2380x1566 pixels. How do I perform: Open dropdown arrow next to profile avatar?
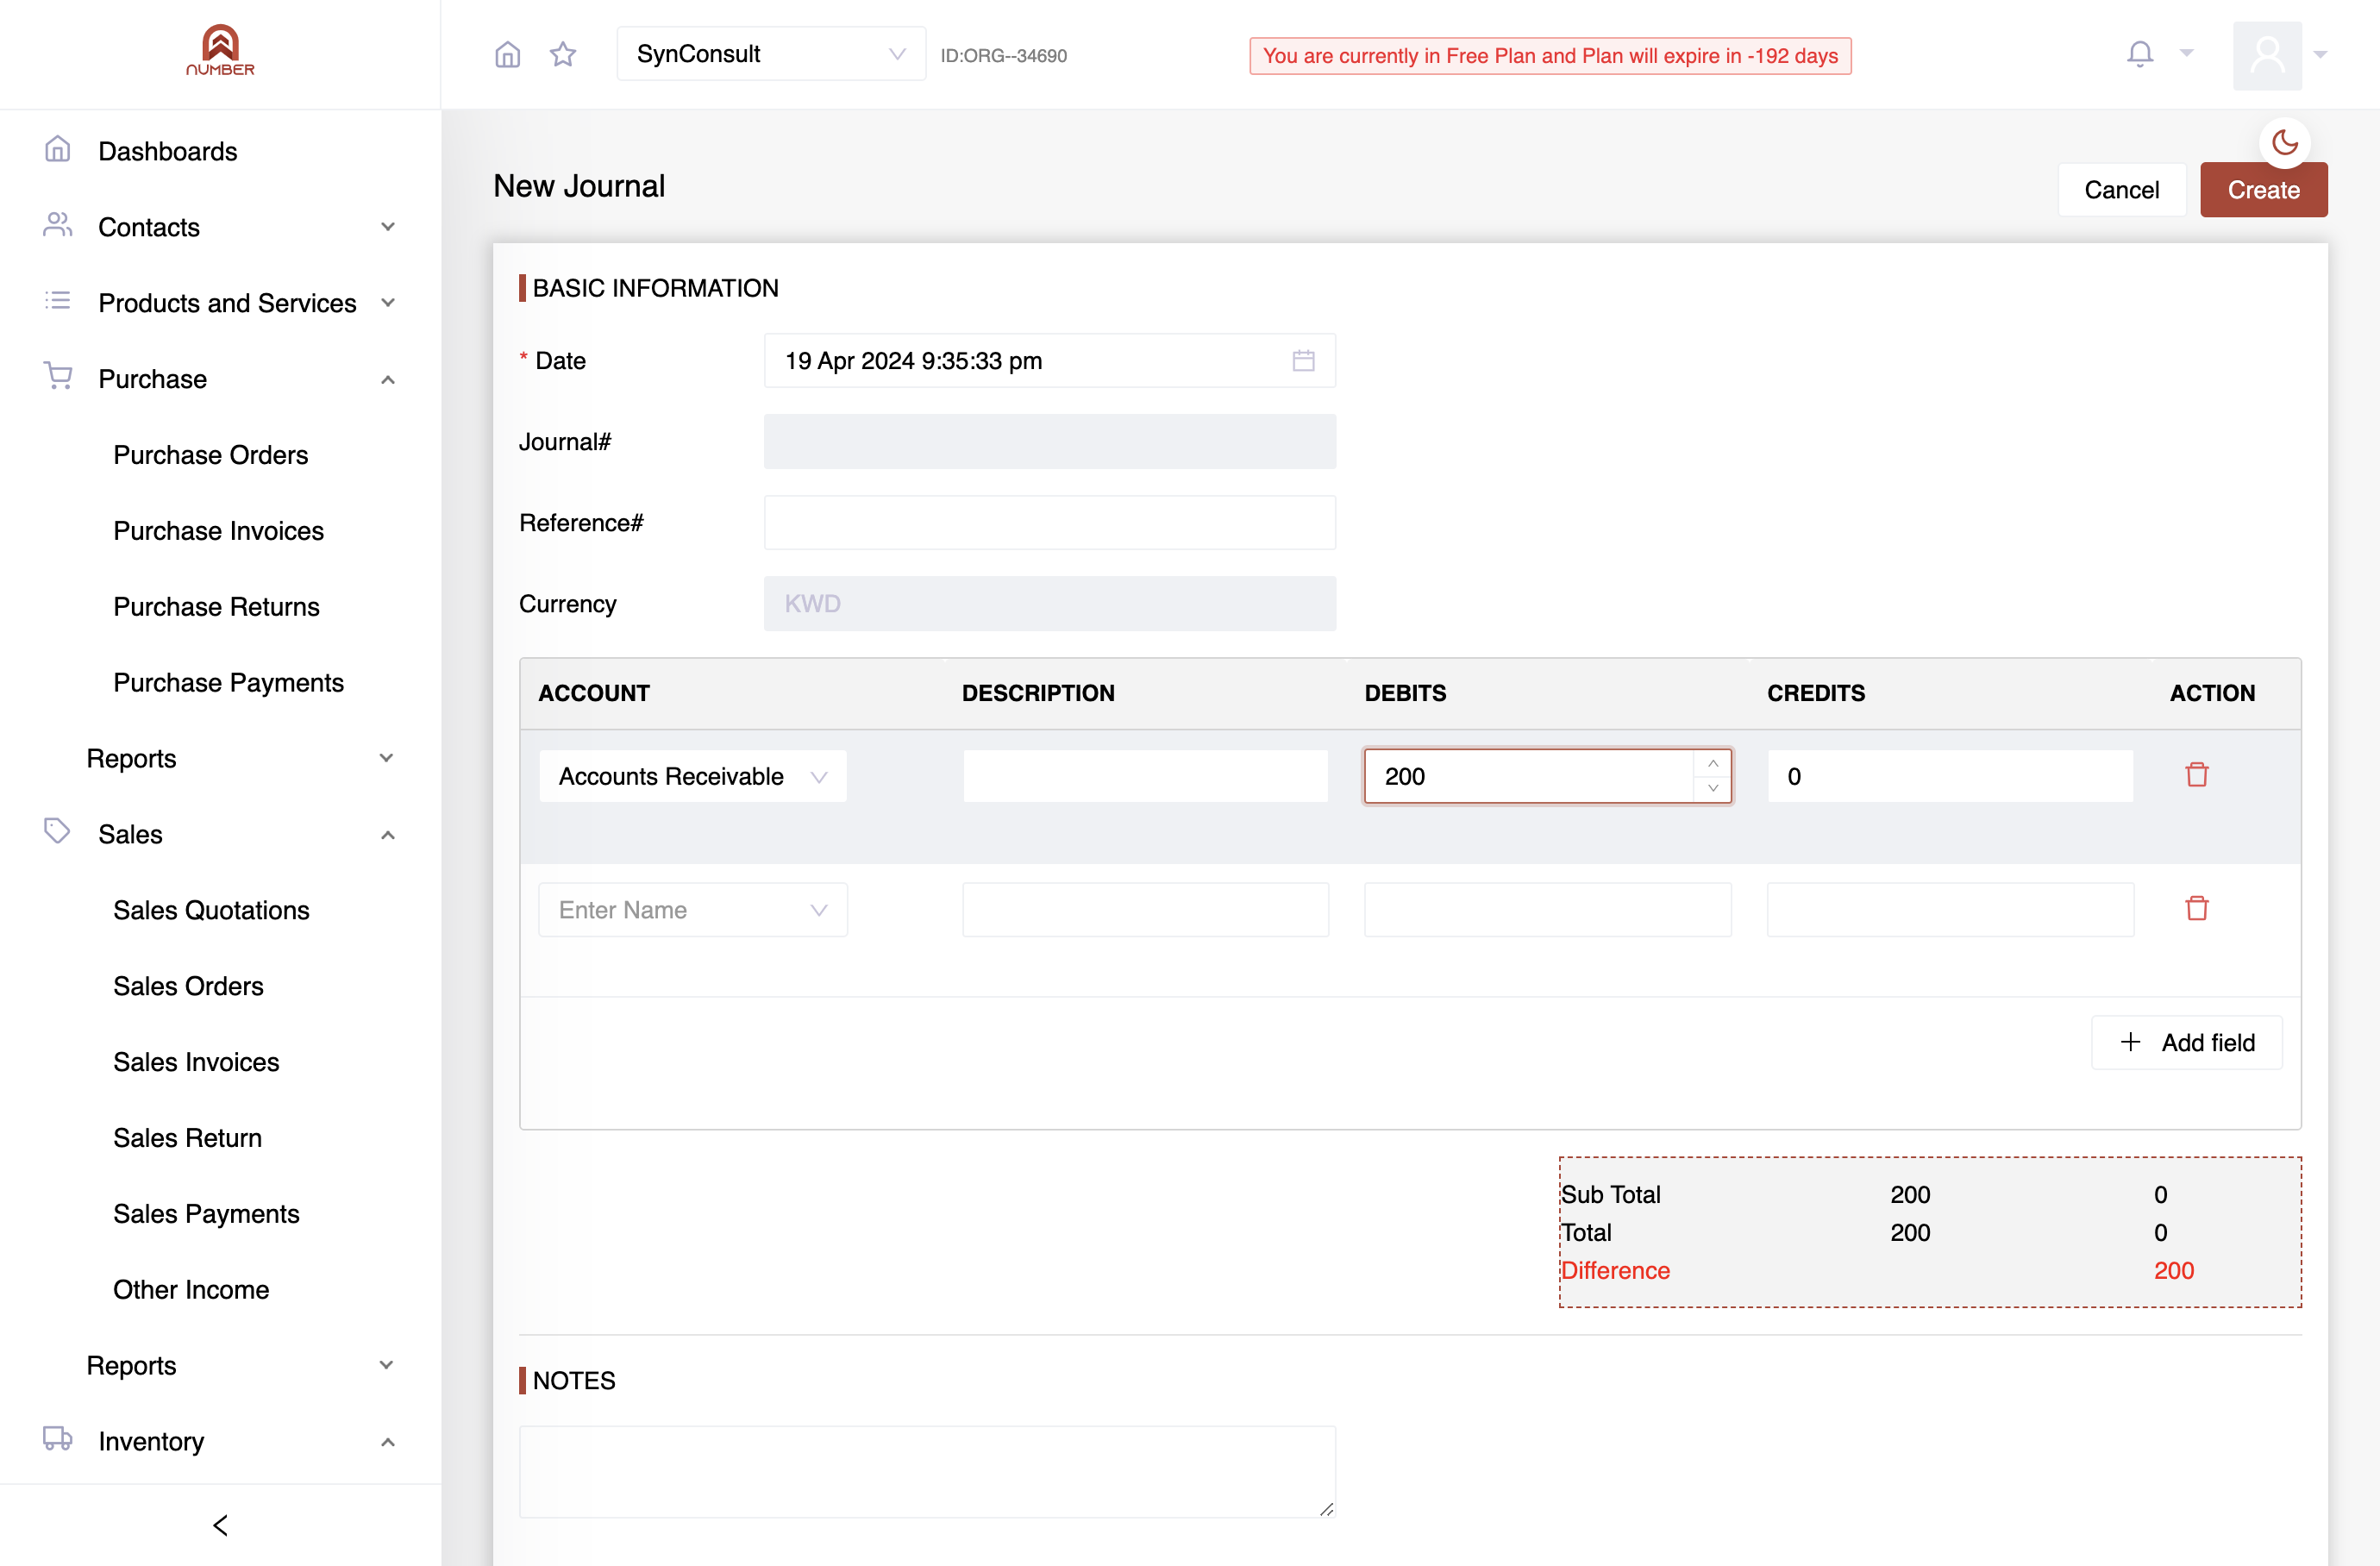2321,55
